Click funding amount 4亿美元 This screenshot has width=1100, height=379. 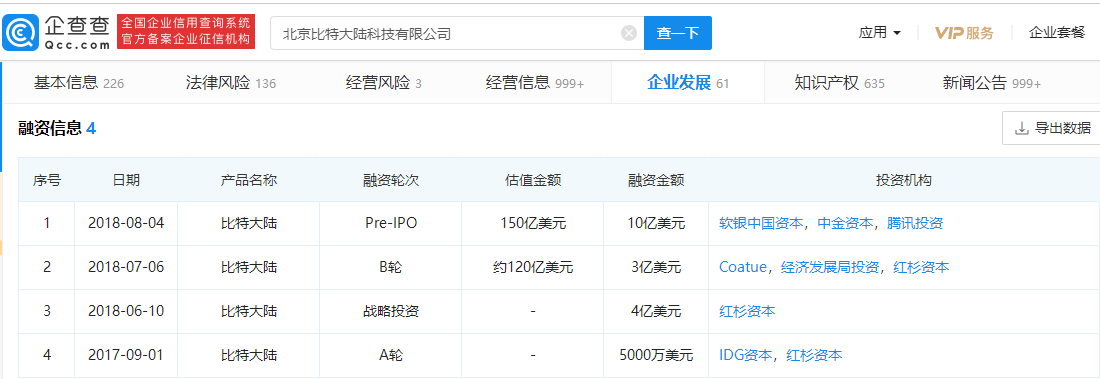pos(656,311)
